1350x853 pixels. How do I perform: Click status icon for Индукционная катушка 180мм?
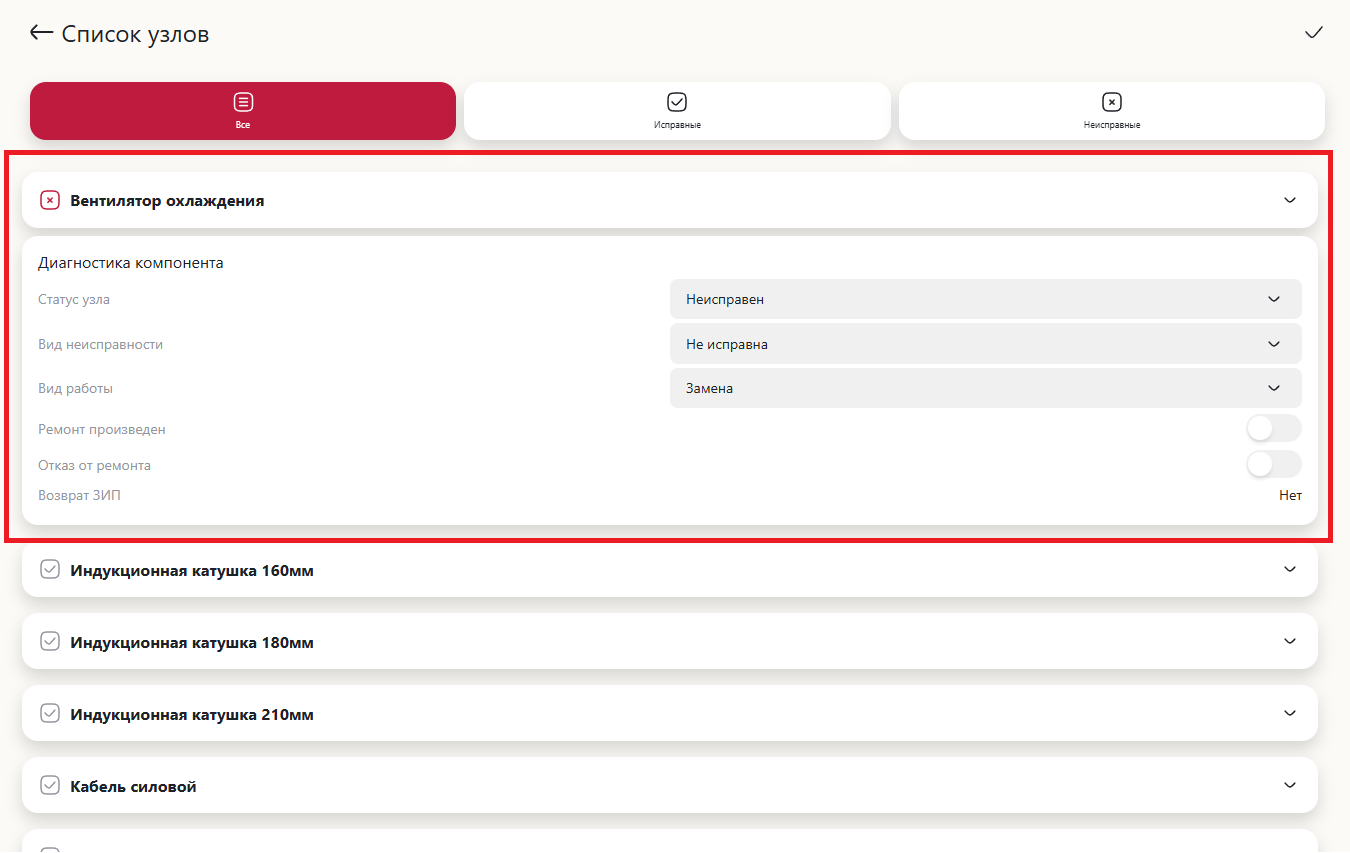tap(50, 642)
